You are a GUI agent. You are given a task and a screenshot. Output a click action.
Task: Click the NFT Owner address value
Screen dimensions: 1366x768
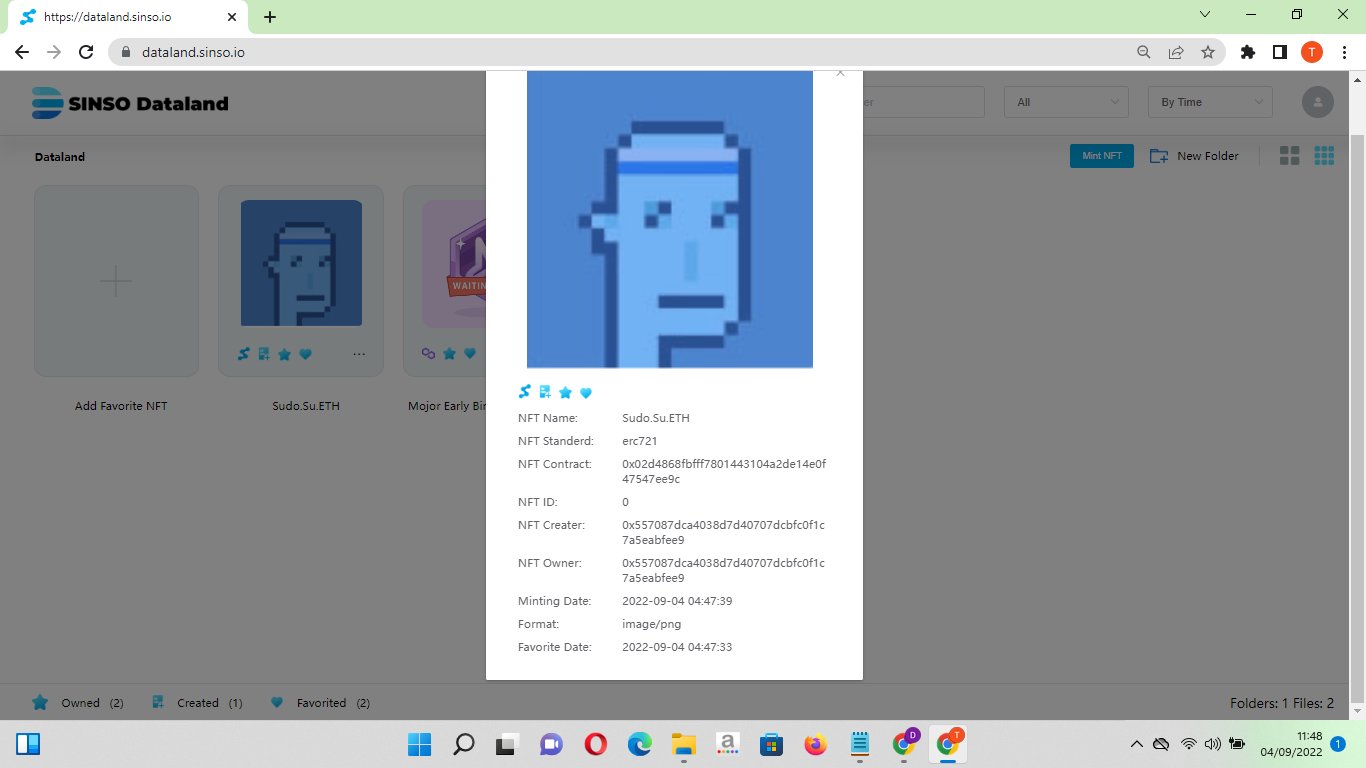click(x=724, y=571)
